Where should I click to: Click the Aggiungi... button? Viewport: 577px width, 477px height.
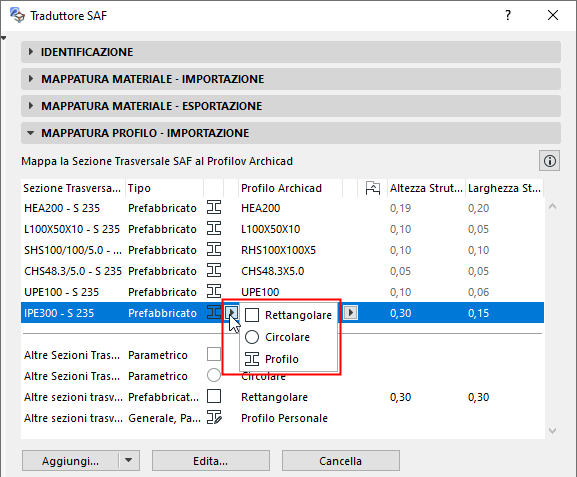click(70, 460)
